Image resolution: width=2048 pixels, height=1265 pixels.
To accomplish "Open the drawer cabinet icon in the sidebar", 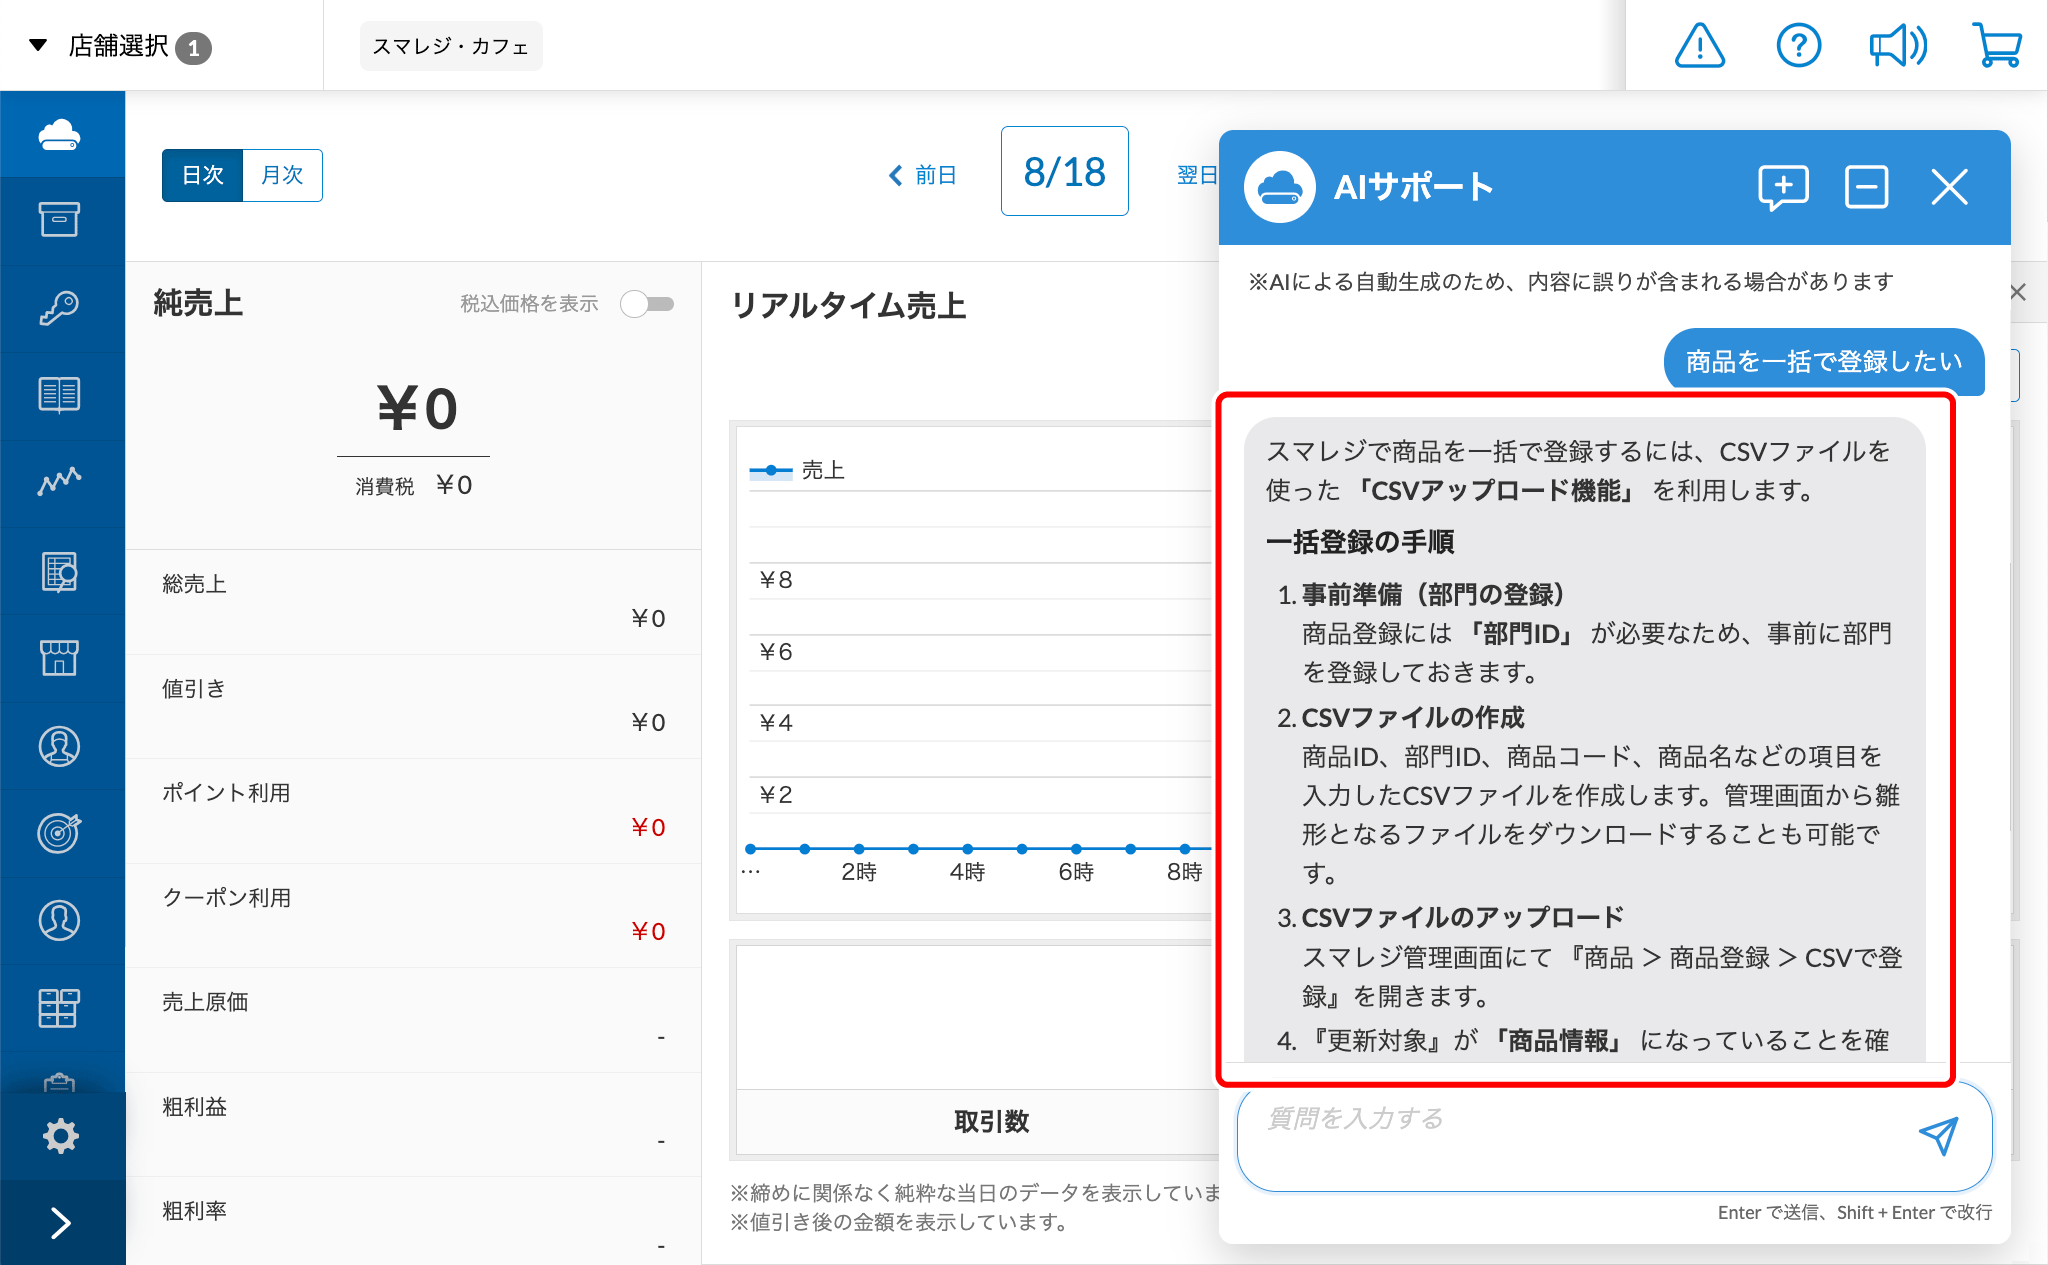I will (x=60, y=1008).
